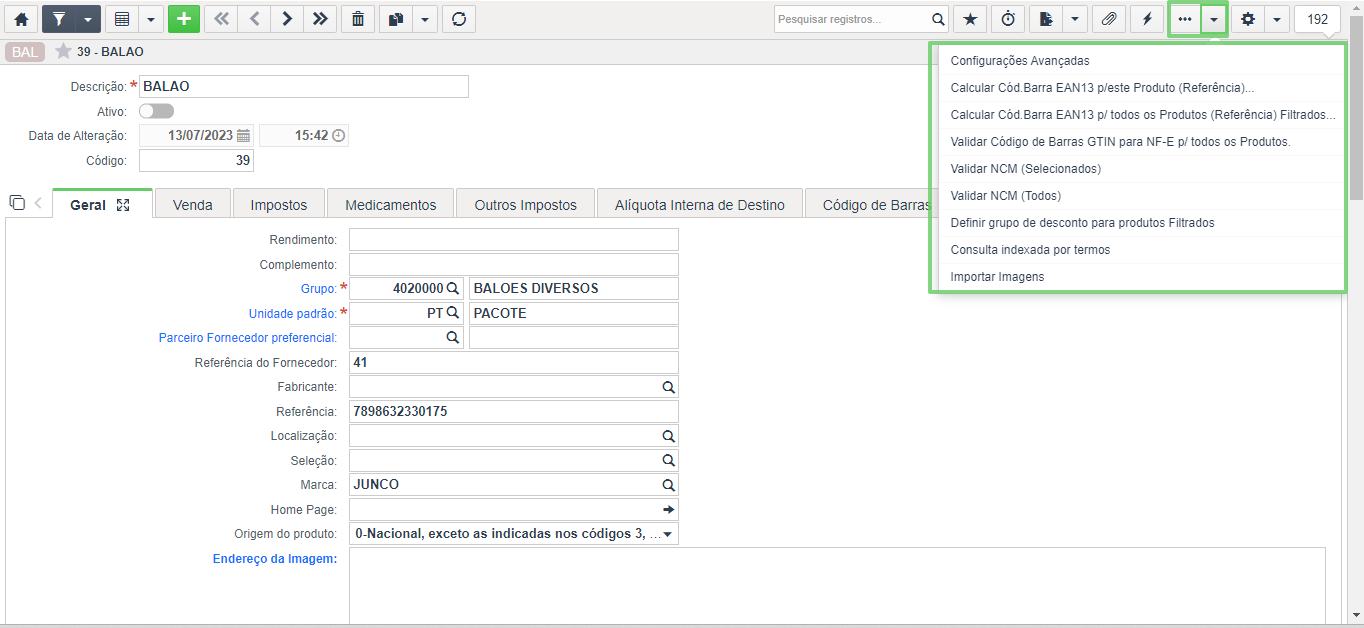Click the 192 record counter
This screenshot has height=628, width=1364.
coord(1318,19)
